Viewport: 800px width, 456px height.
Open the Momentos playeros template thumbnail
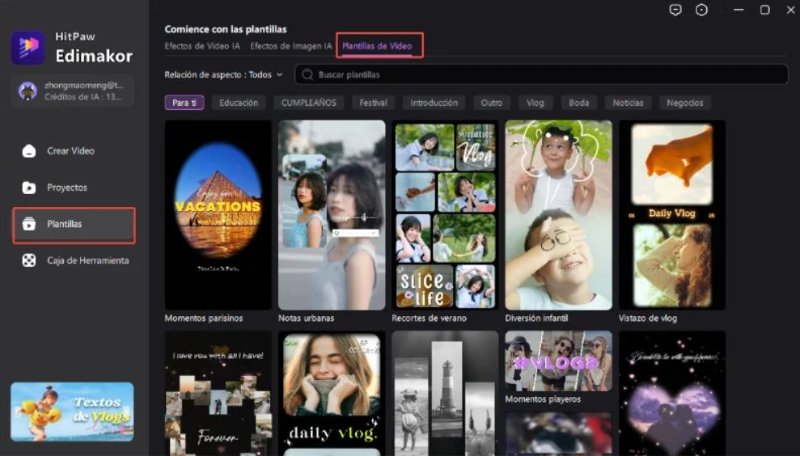pos(559,361)
